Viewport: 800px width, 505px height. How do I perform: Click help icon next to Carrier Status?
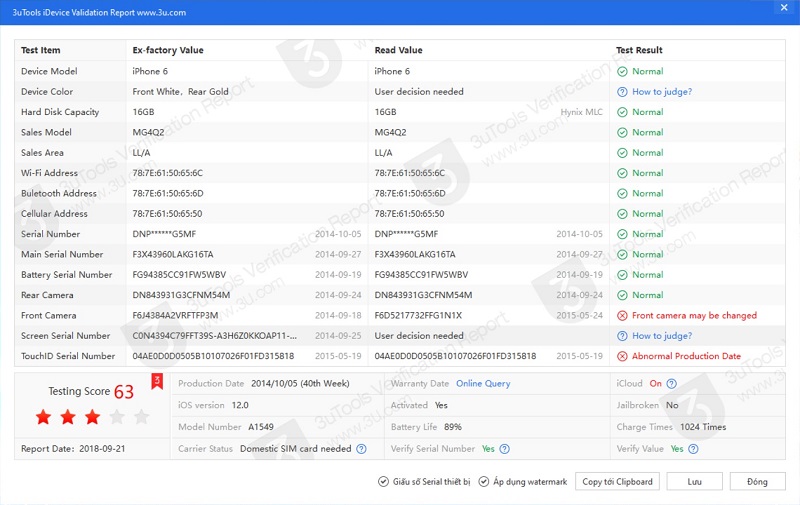(361, 449)
